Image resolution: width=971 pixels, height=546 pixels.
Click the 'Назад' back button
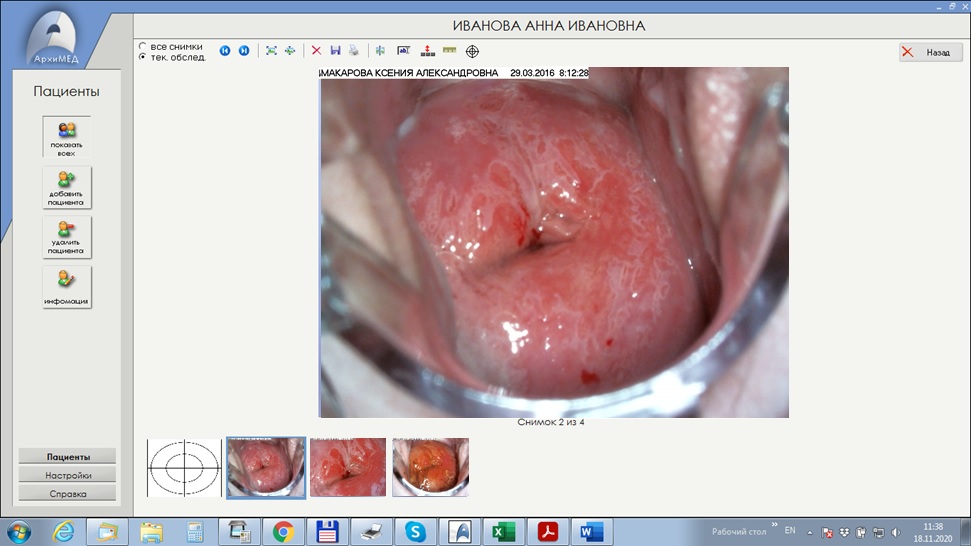pyautogui.click(x=930, y=52)
